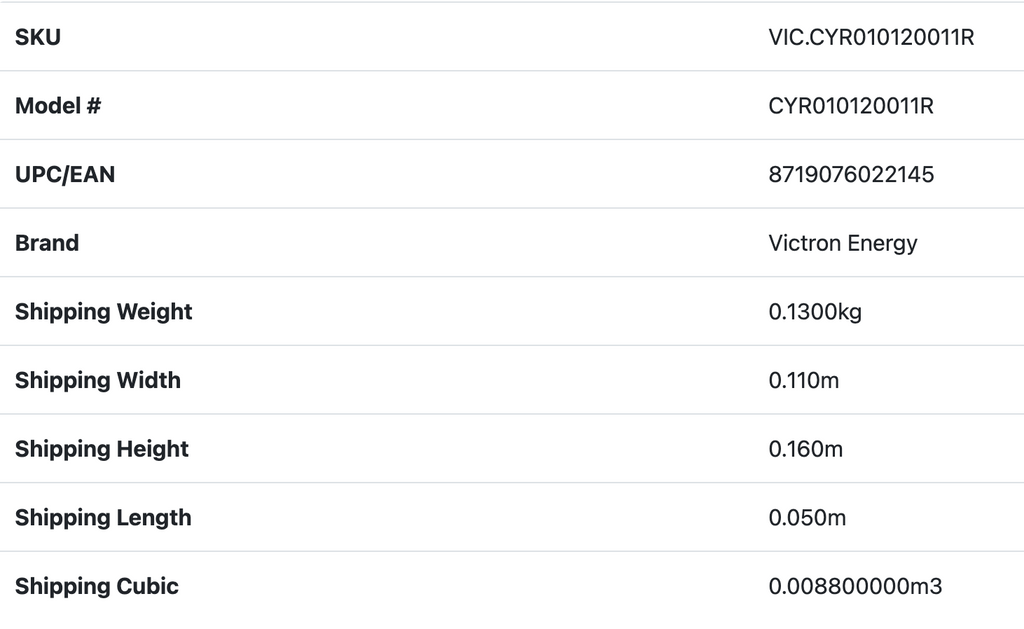This screenshot has width=1024, height=629.
Task: Select the 0.008800000m3 cubic value
Action: (855, 586)
